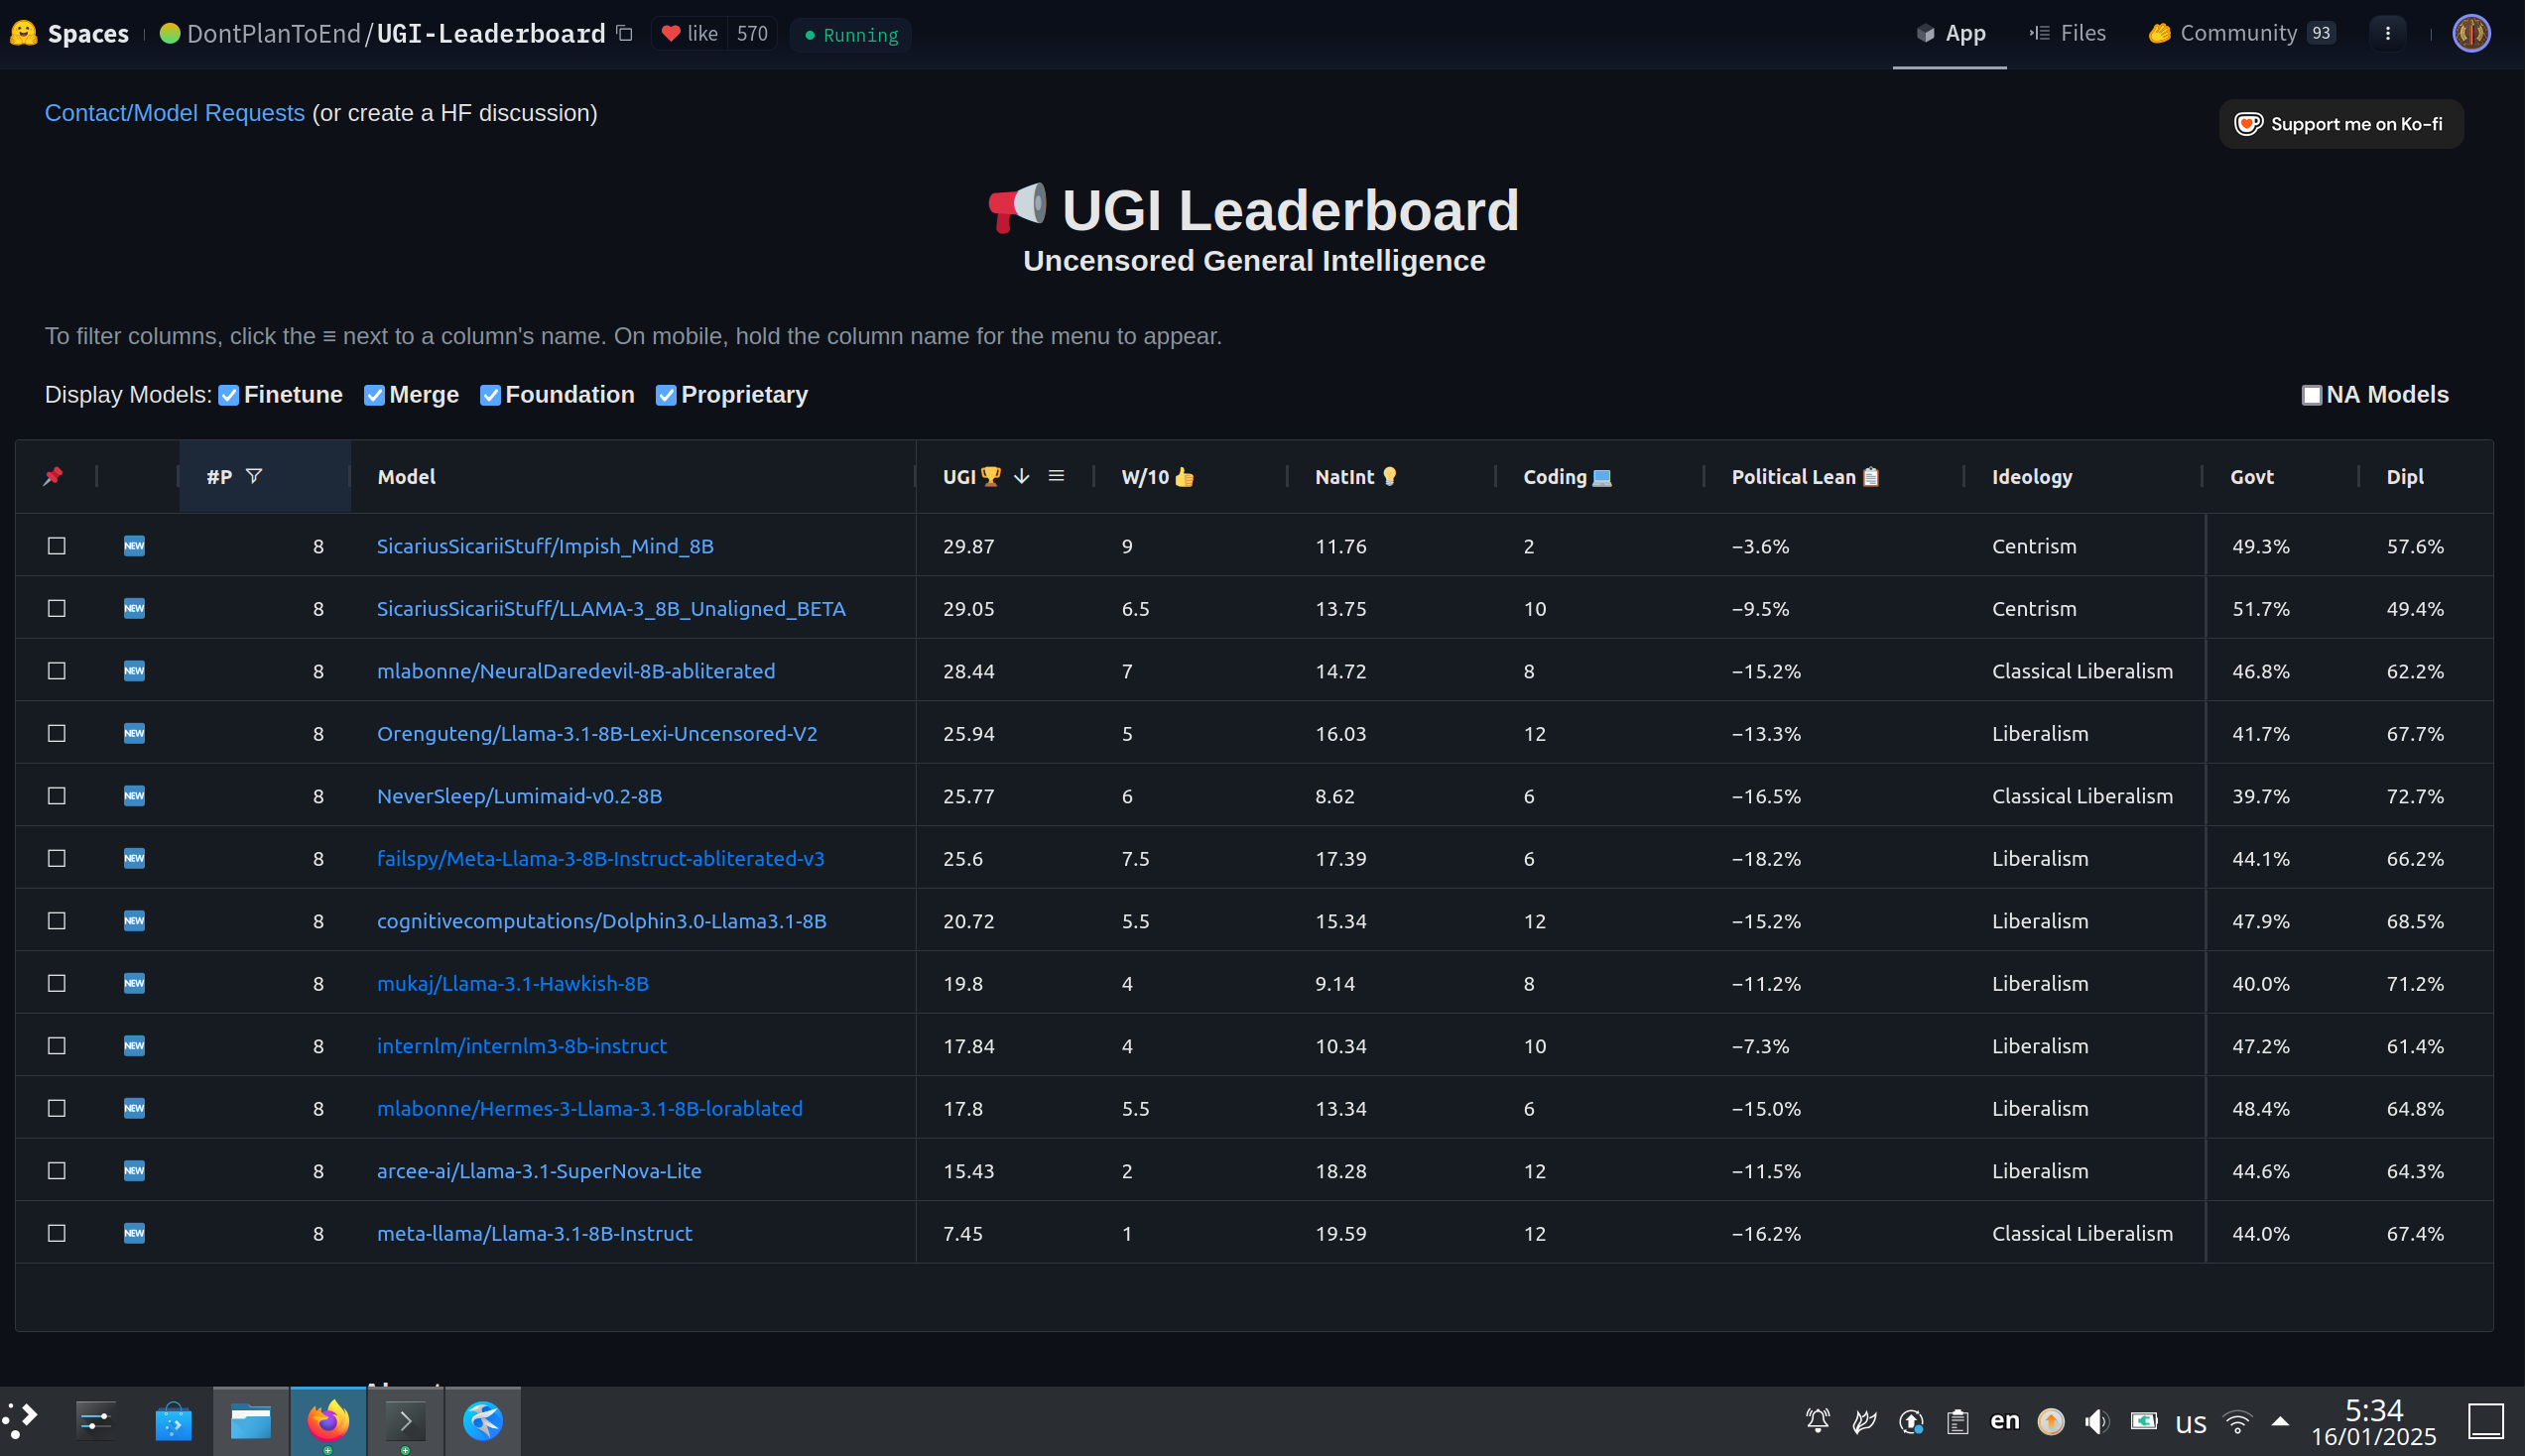The image size is (2525, 1456).
Task: Open the Community tab
Action: coord(2239,33)
